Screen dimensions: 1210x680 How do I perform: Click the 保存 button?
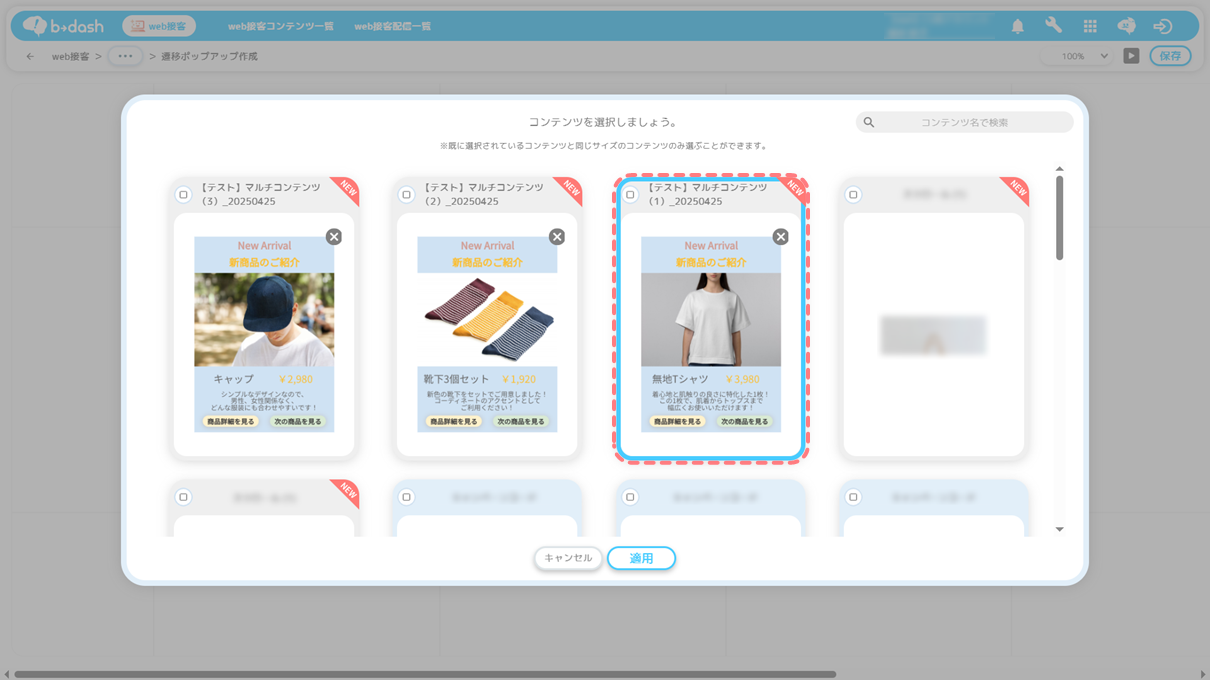1170,56
